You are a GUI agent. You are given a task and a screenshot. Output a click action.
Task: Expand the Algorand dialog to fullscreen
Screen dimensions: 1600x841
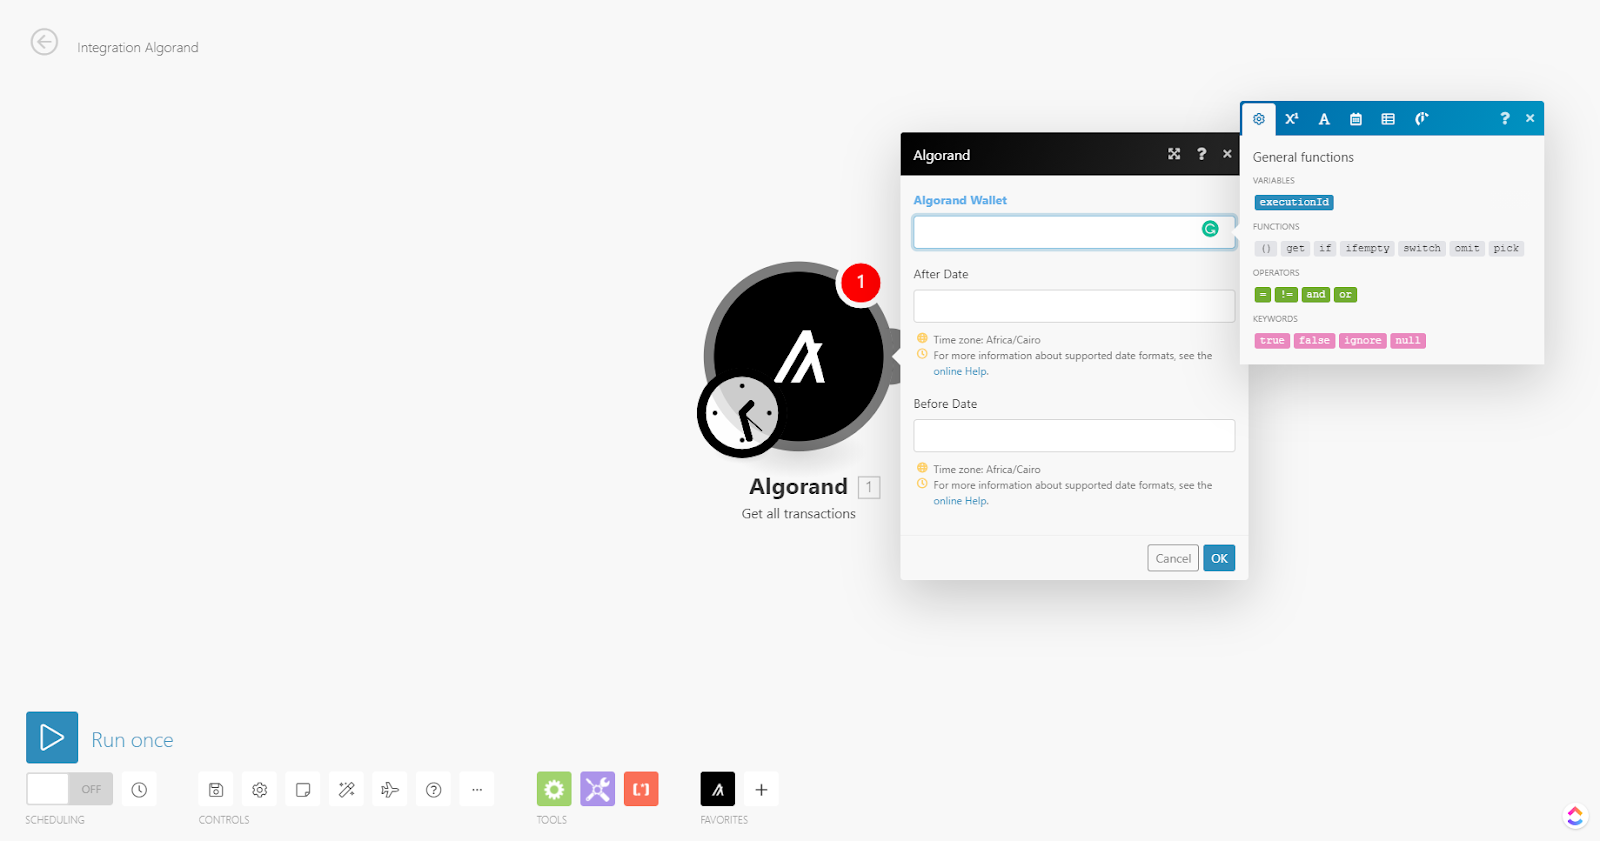1174,154
